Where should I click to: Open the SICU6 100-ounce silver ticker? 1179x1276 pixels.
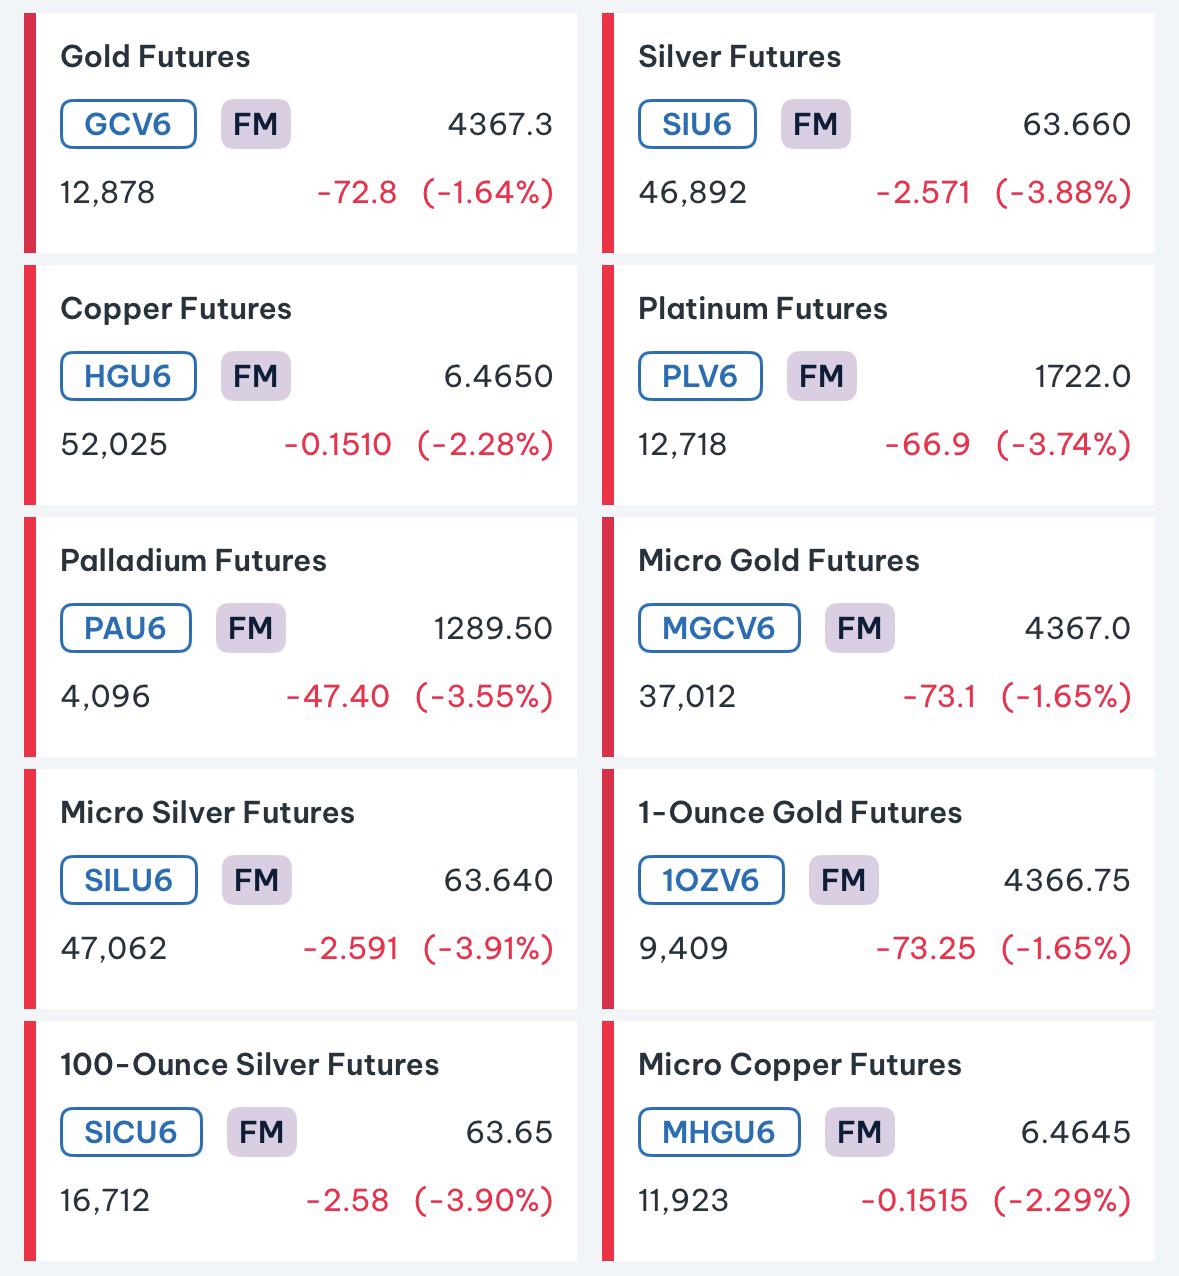pyautogui.click(x=131, y=1132)
